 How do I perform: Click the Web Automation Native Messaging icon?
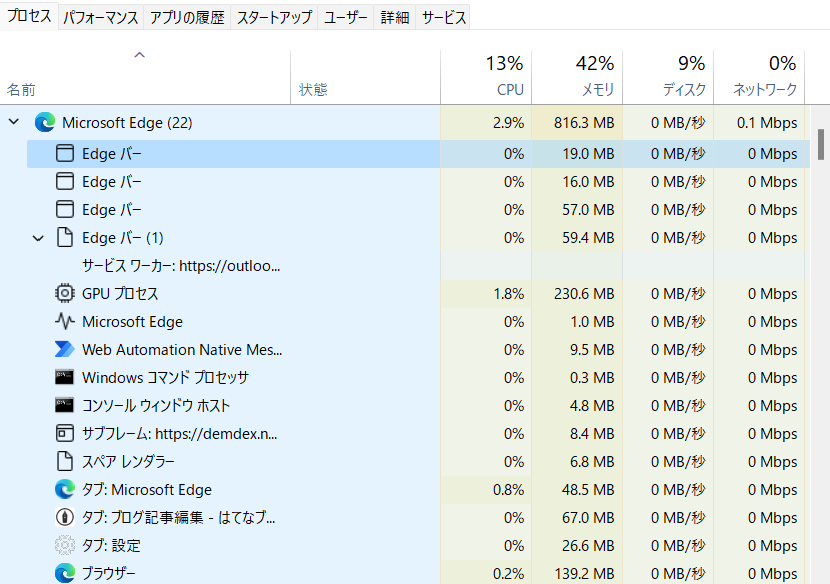click(x=65, y=349)
